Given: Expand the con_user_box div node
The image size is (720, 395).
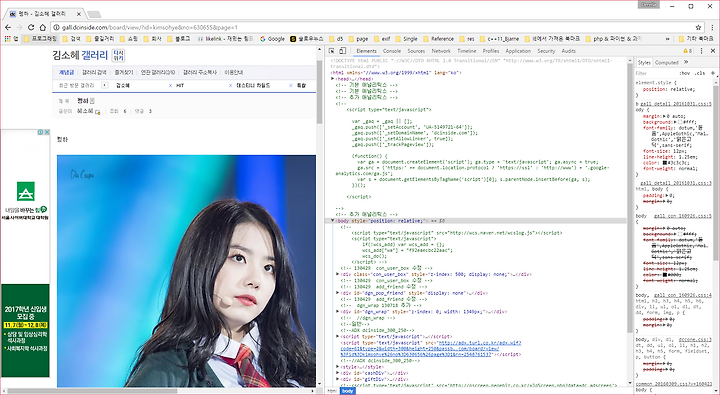Looking at the screenshot, I should pos(338,274).
